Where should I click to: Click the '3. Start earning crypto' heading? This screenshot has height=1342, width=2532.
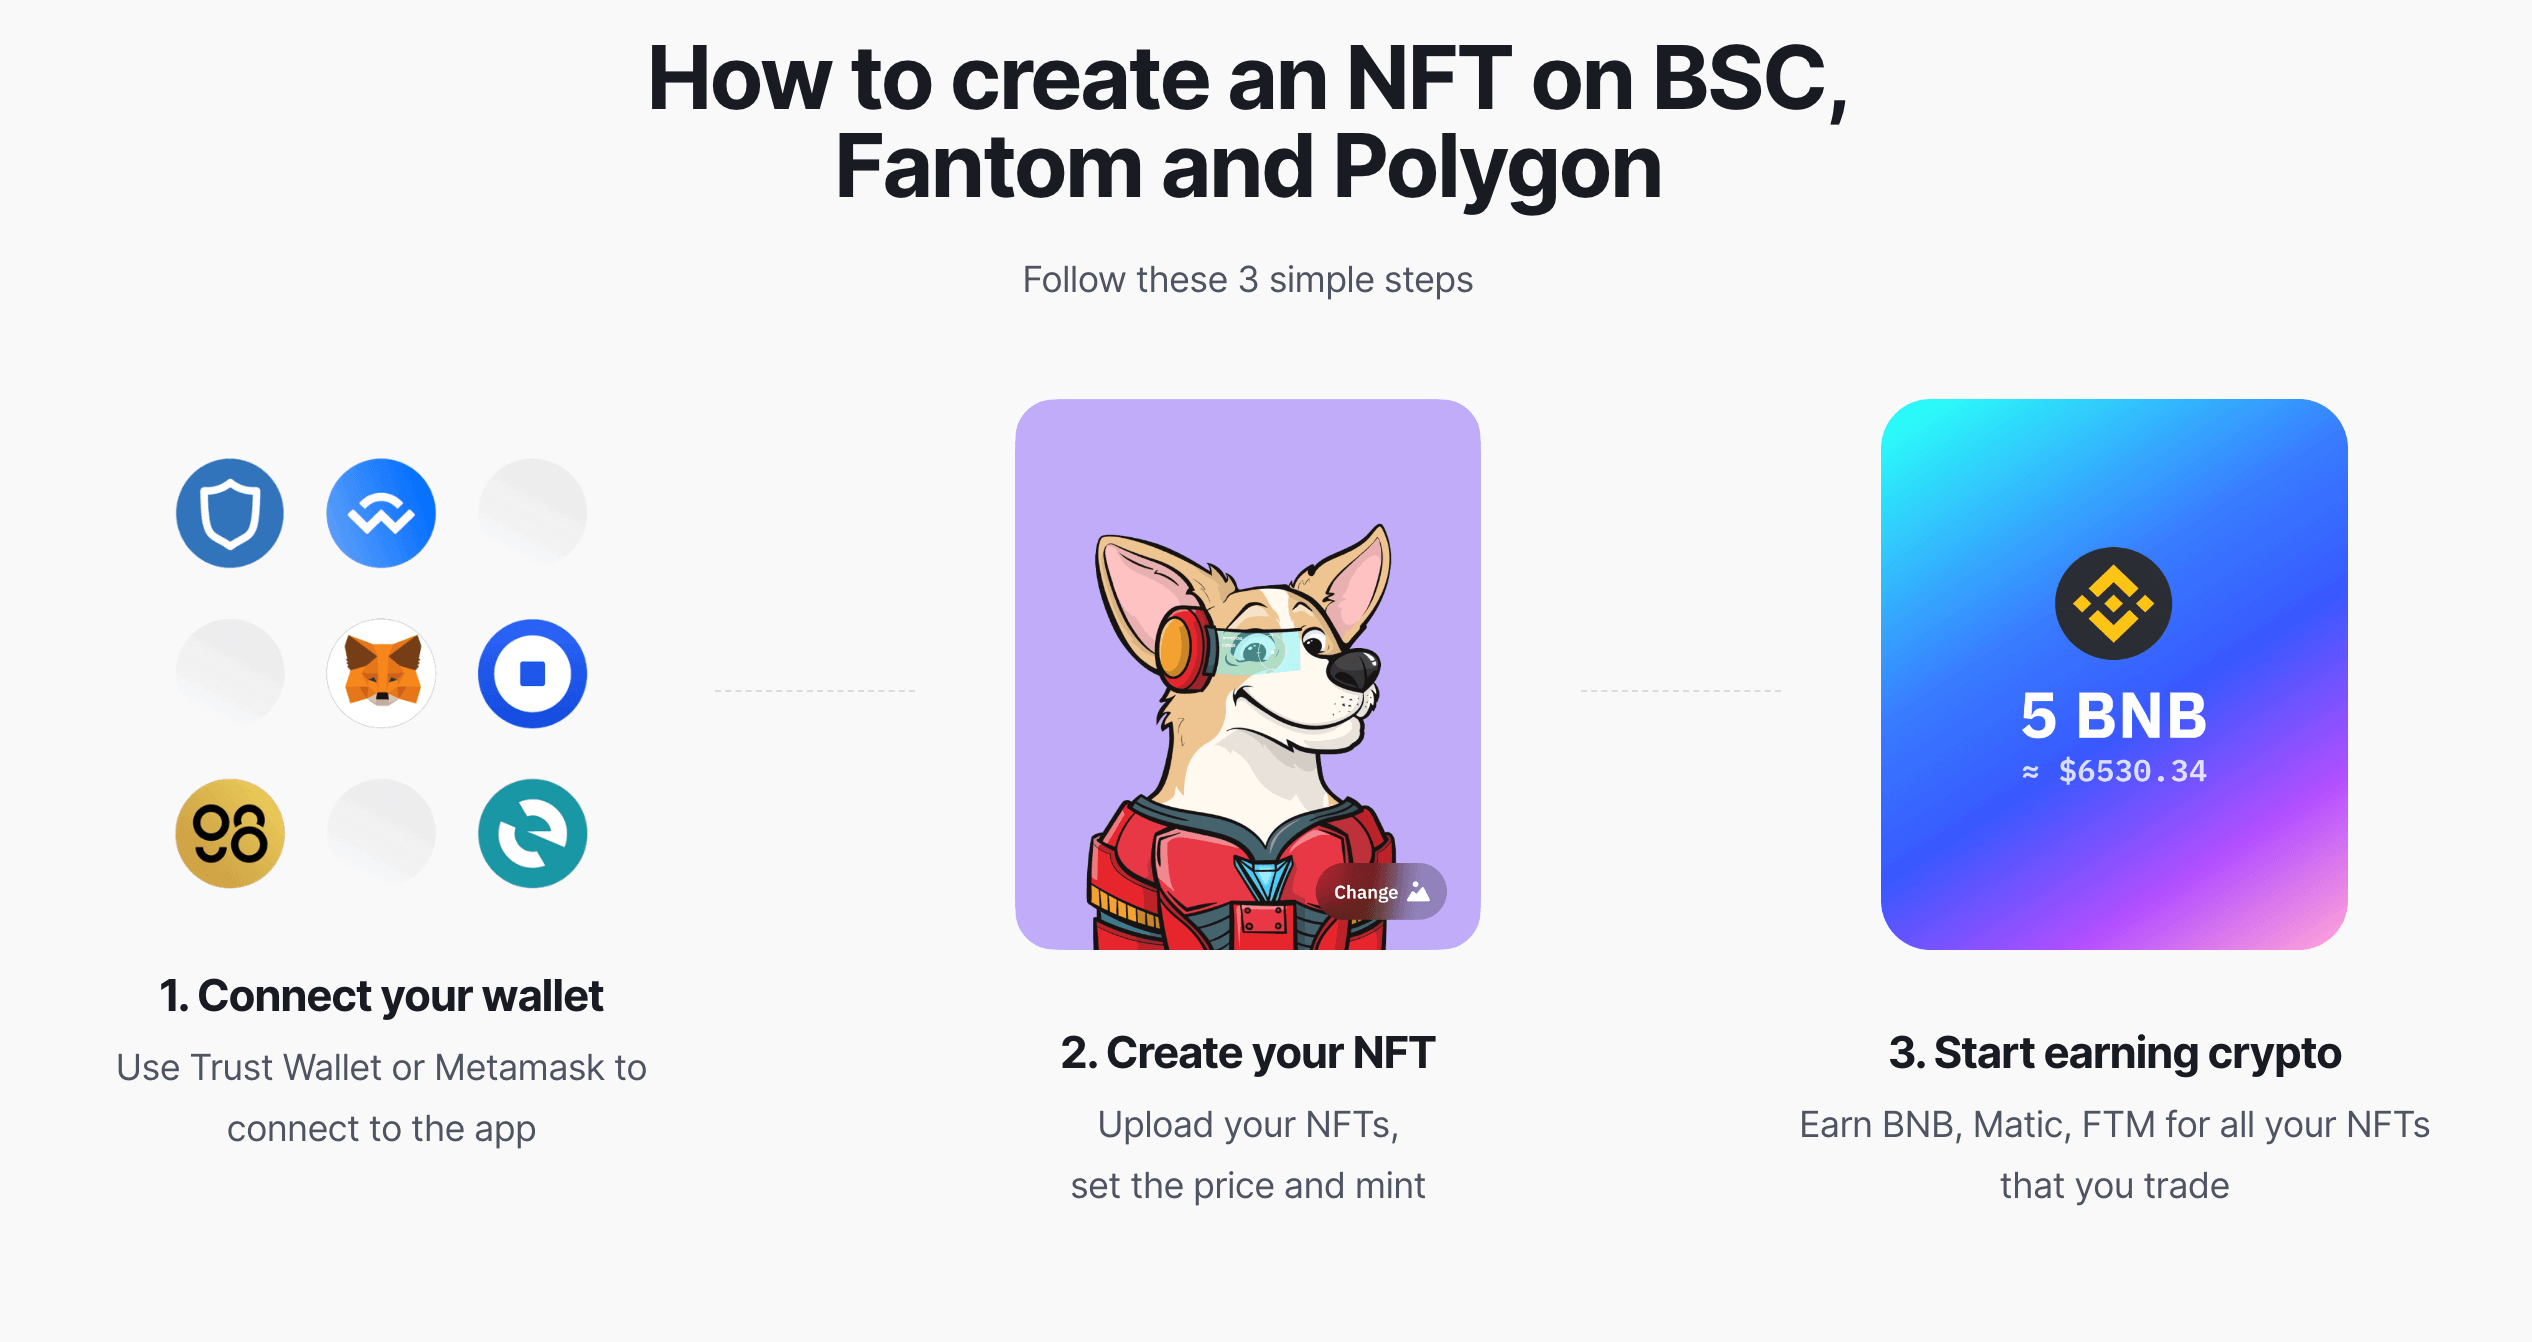click(2114, 1053)
